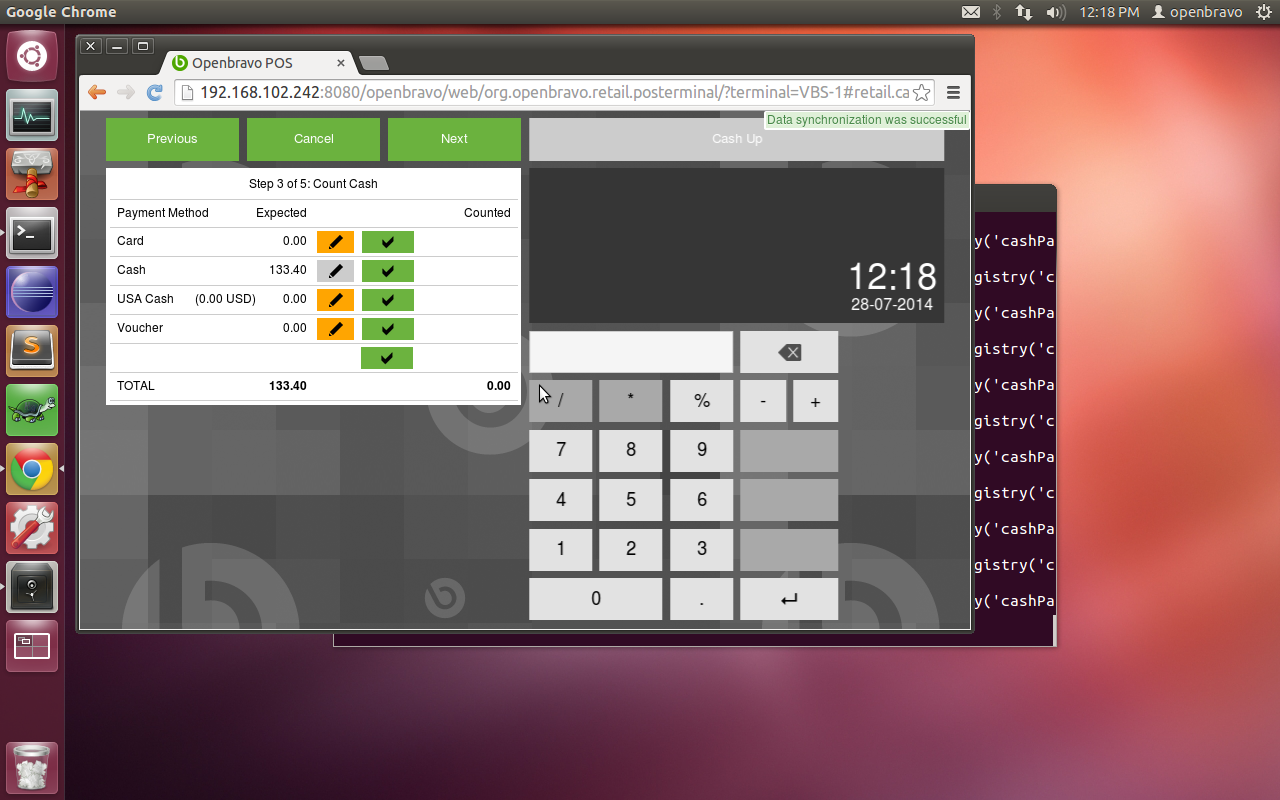Edit the Card counted amount with pencil
Screen dimensions: 1280x800
pos(335,242)
